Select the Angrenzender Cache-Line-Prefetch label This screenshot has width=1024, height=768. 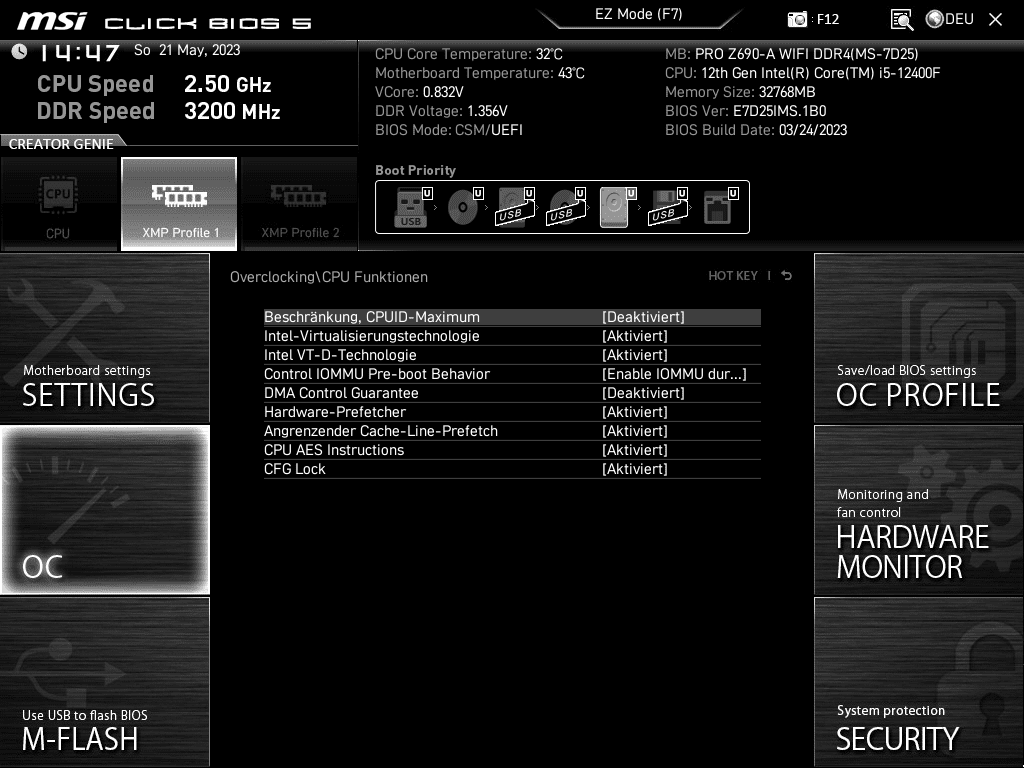tap(381, 430)
